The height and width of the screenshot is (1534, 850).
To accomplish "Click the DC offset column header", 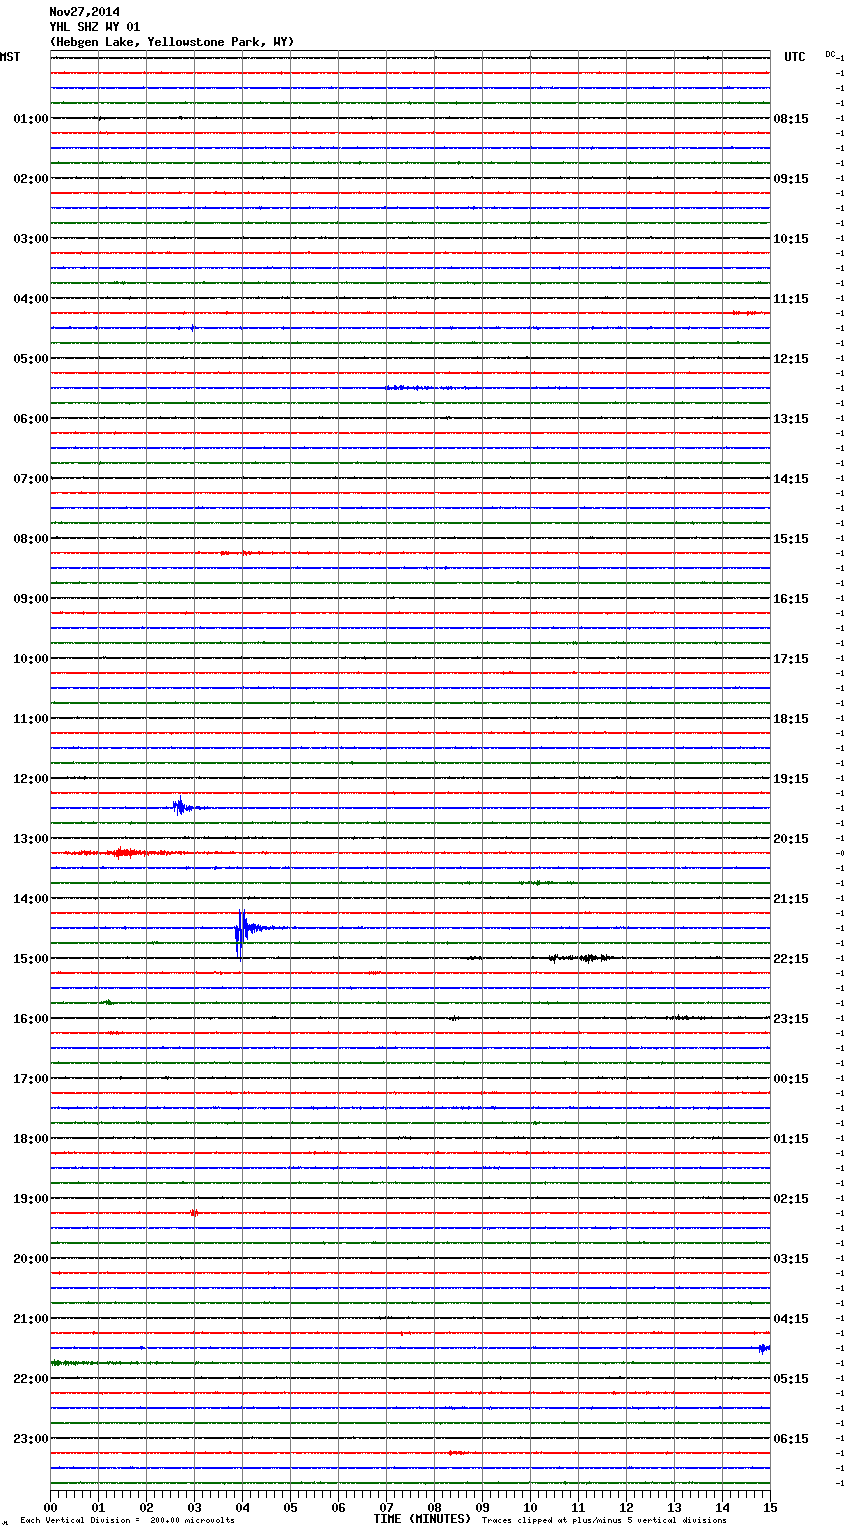I will click(830, 54).
